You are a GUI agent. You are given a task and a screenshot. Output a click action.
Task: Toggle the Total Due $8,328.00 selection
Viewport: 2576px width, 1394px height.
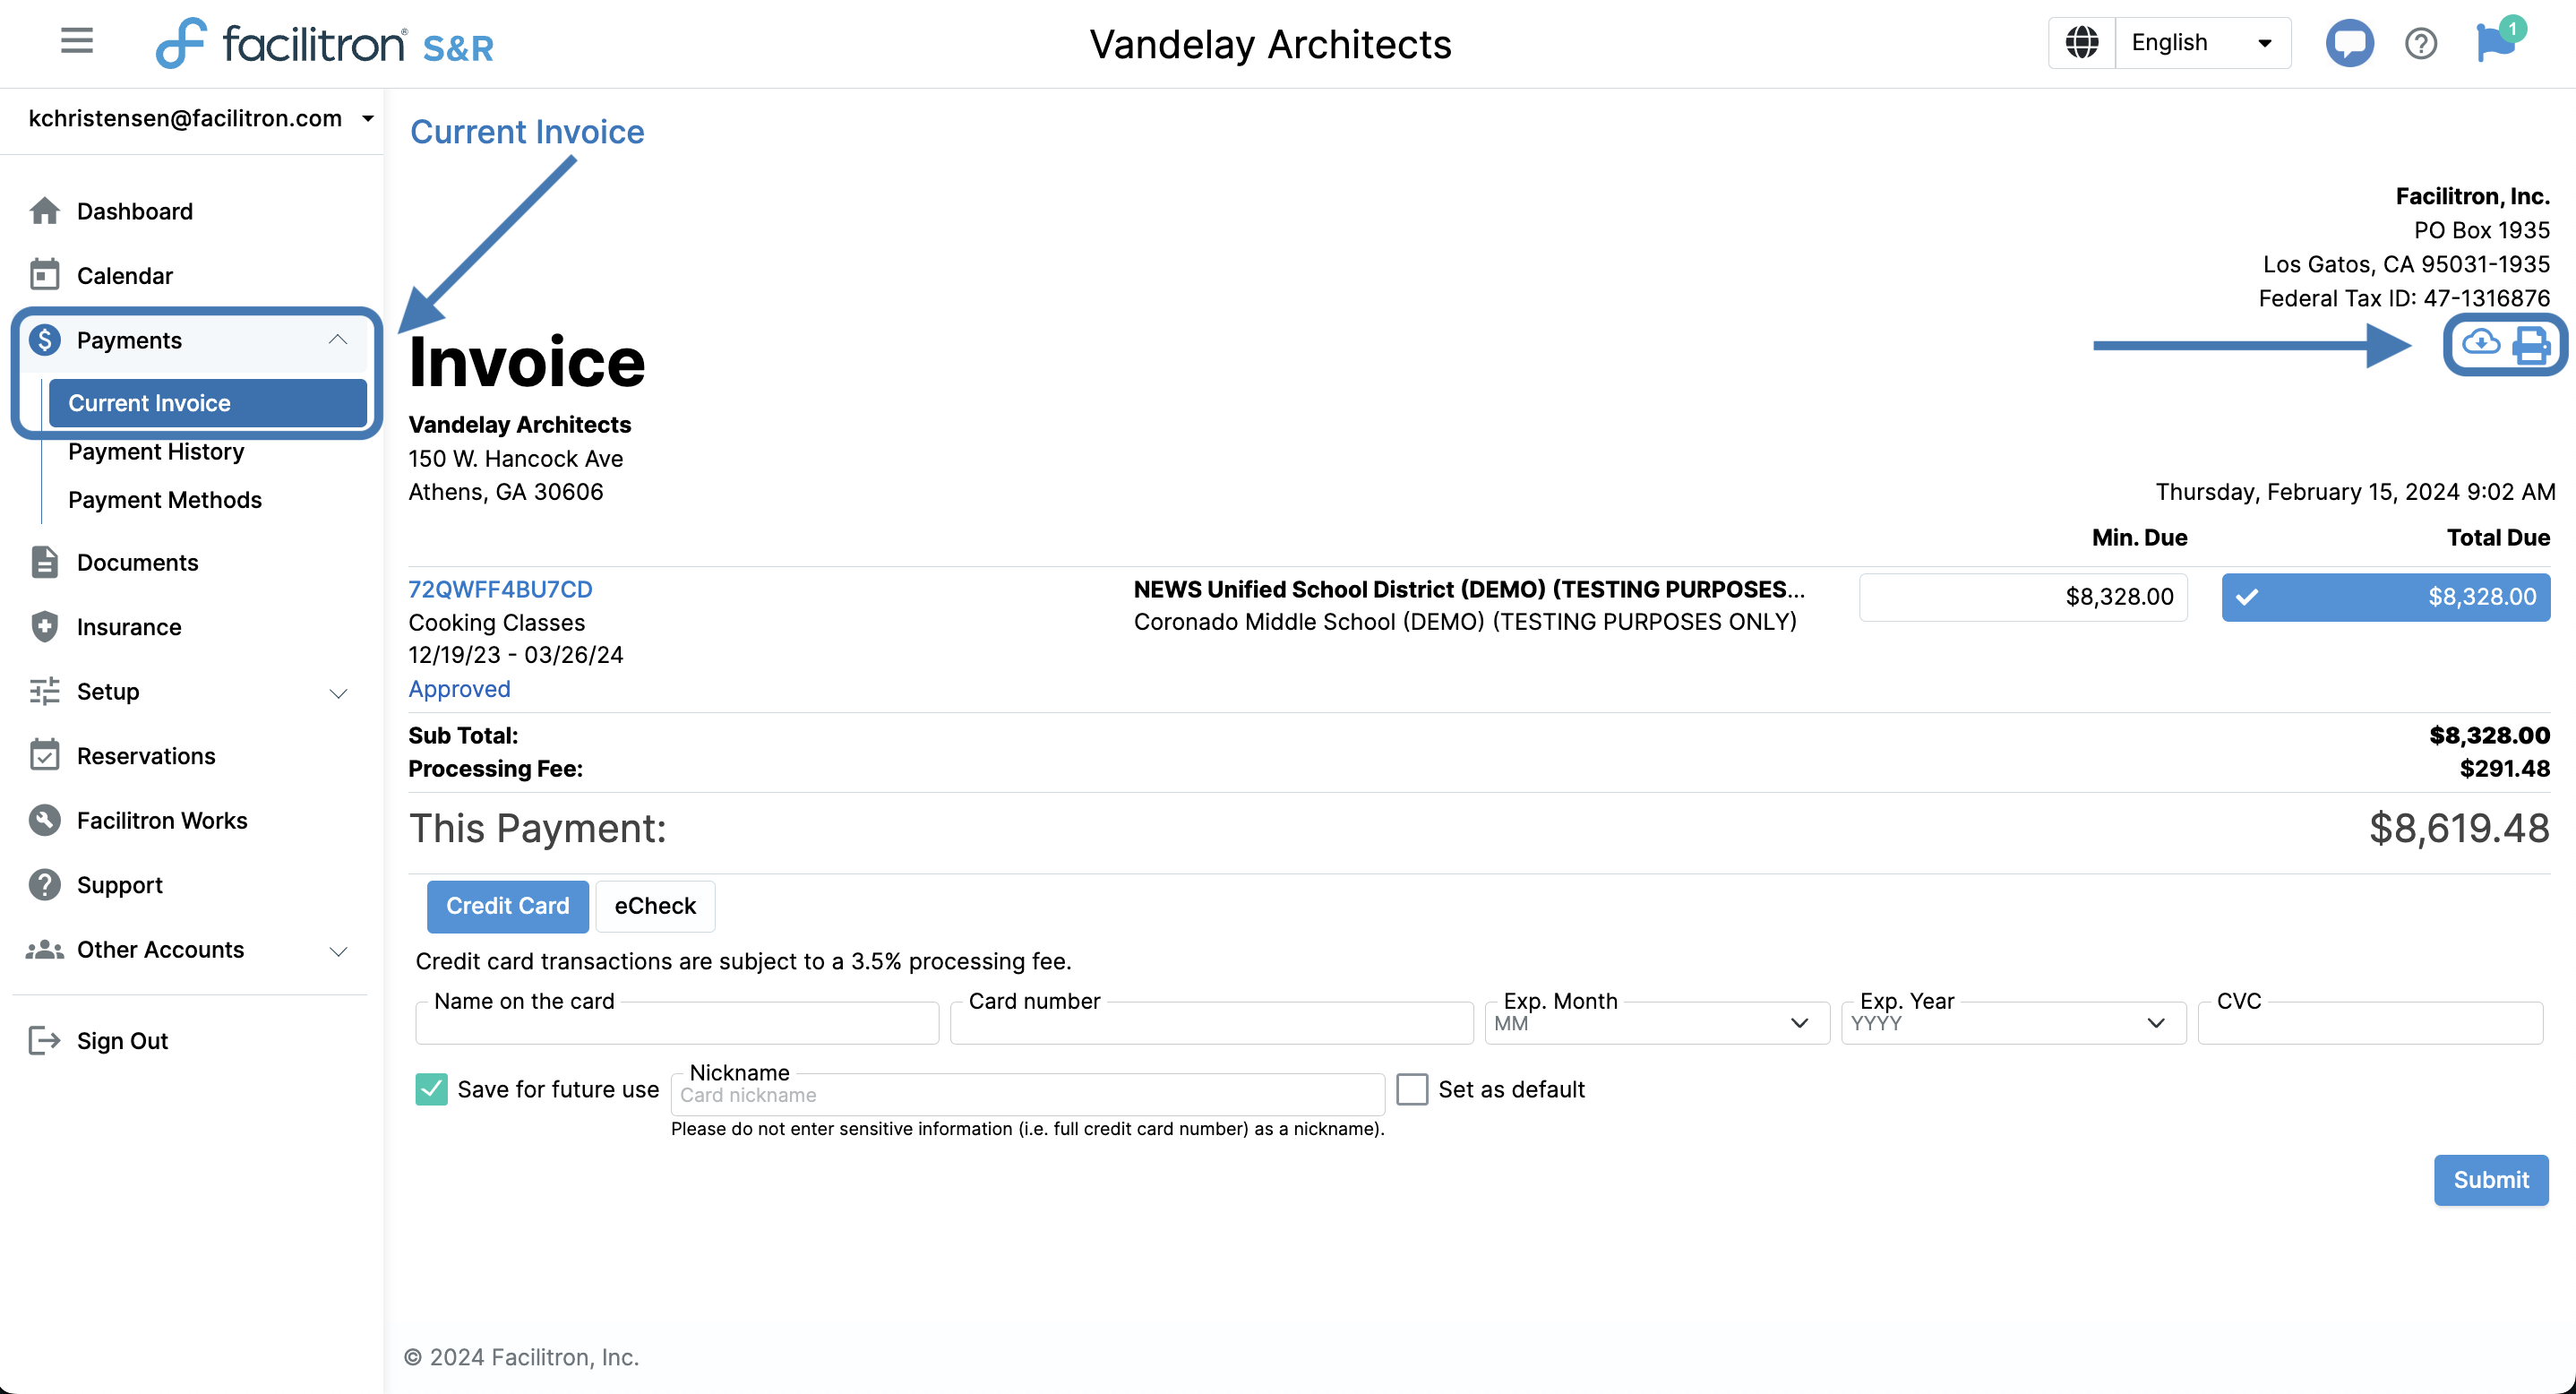pyautogui.click(x=2385, y=597)
